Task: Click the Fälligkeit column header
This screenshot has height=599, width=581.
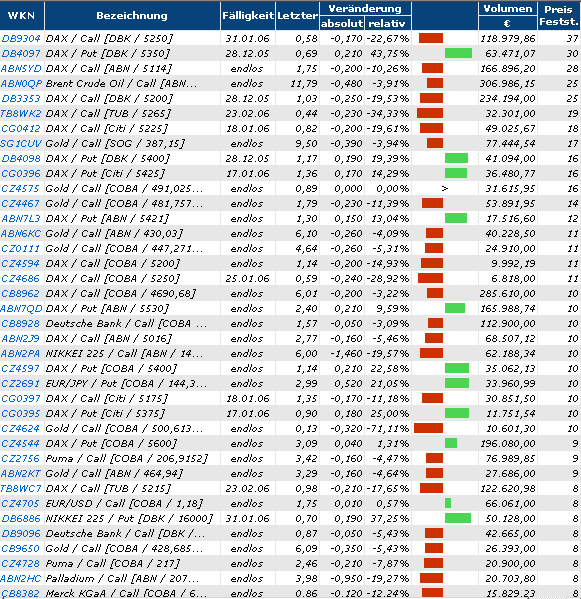Action: (x=248, y=16)
